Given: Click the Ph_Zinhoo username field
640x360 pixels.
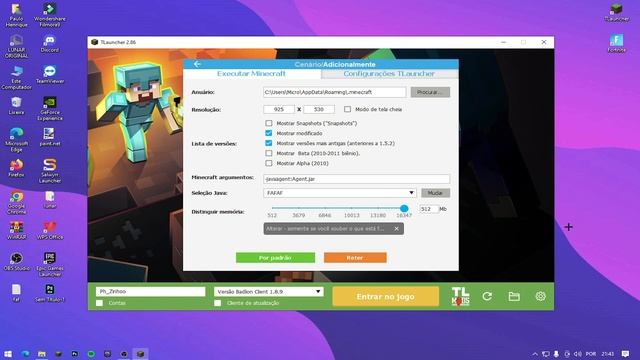Looking at the screenshot, I should point(151,291).
